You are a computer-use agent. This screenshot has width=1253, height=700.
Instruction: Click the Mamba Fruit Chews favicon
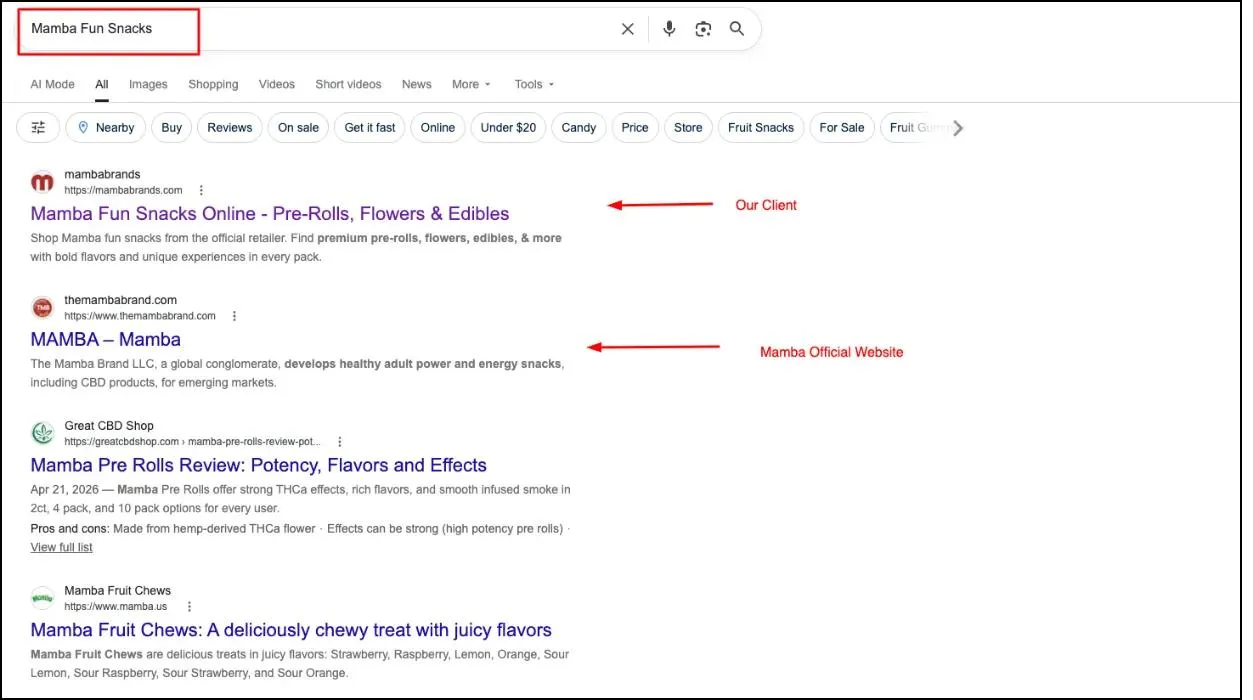42,598
